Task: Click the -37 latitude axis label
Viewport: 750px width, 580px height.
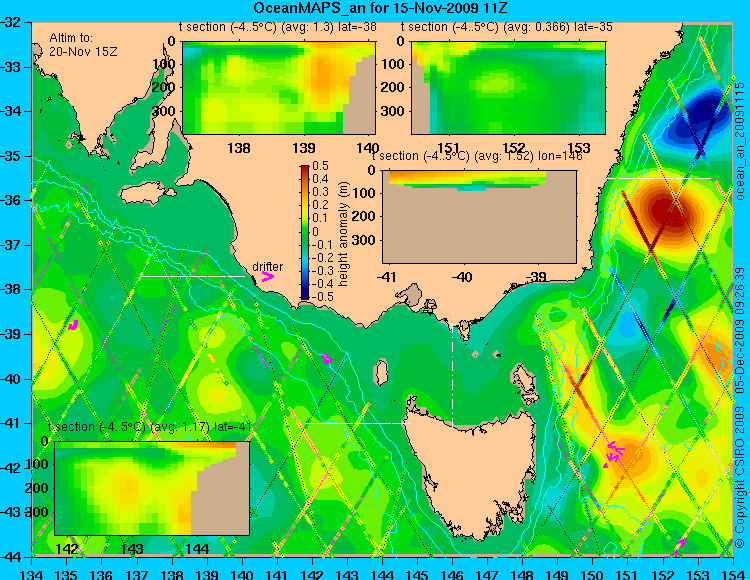Action: coord(11,245)
